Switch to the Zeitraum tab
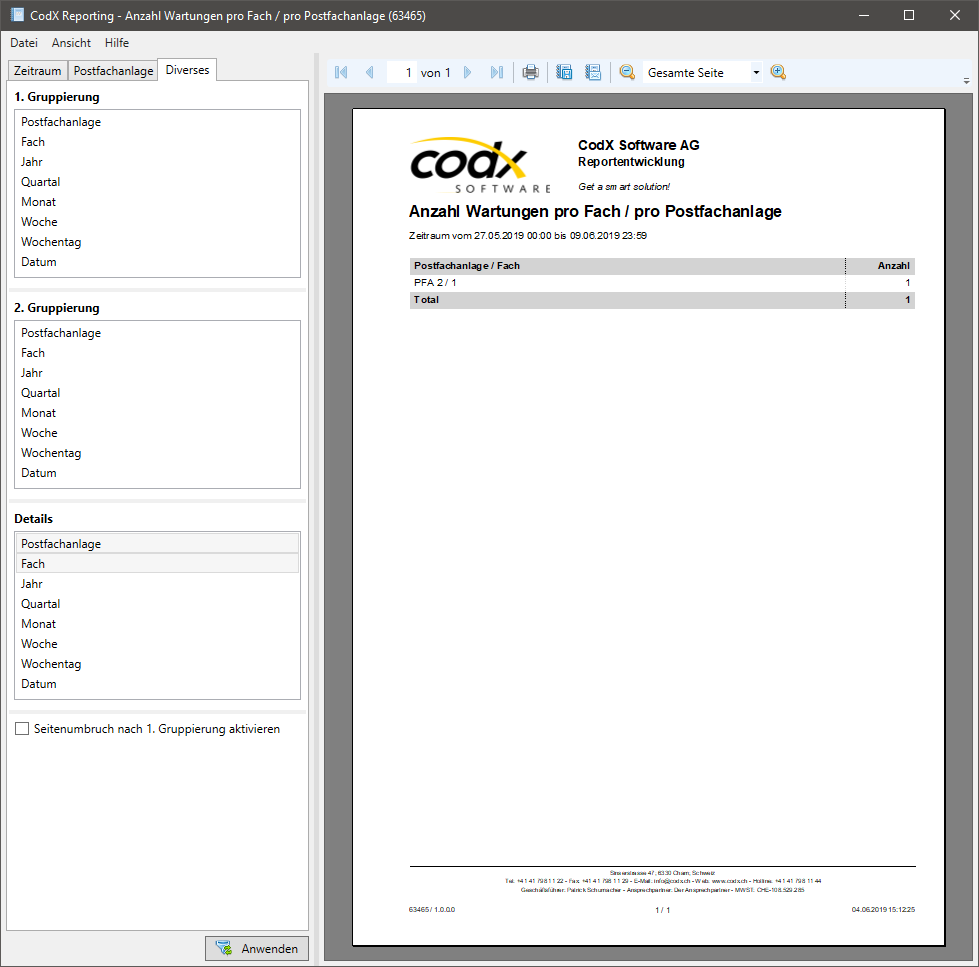This screenshot has width=979, height=967. coord(37,71)
